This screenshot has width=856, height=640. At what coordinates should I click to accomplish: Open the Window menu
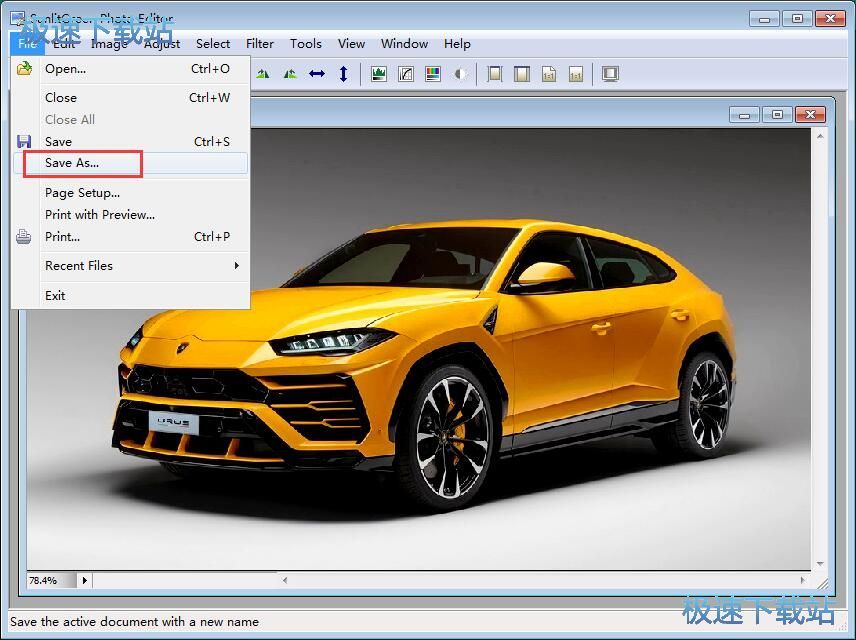pos(405,44)
